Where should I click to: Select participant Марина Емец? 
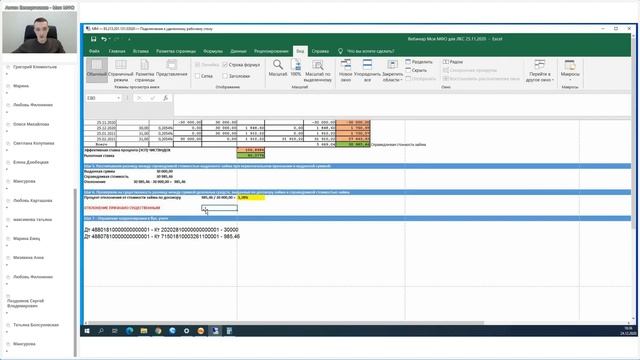pyautogui.click(x=27, y=238)
